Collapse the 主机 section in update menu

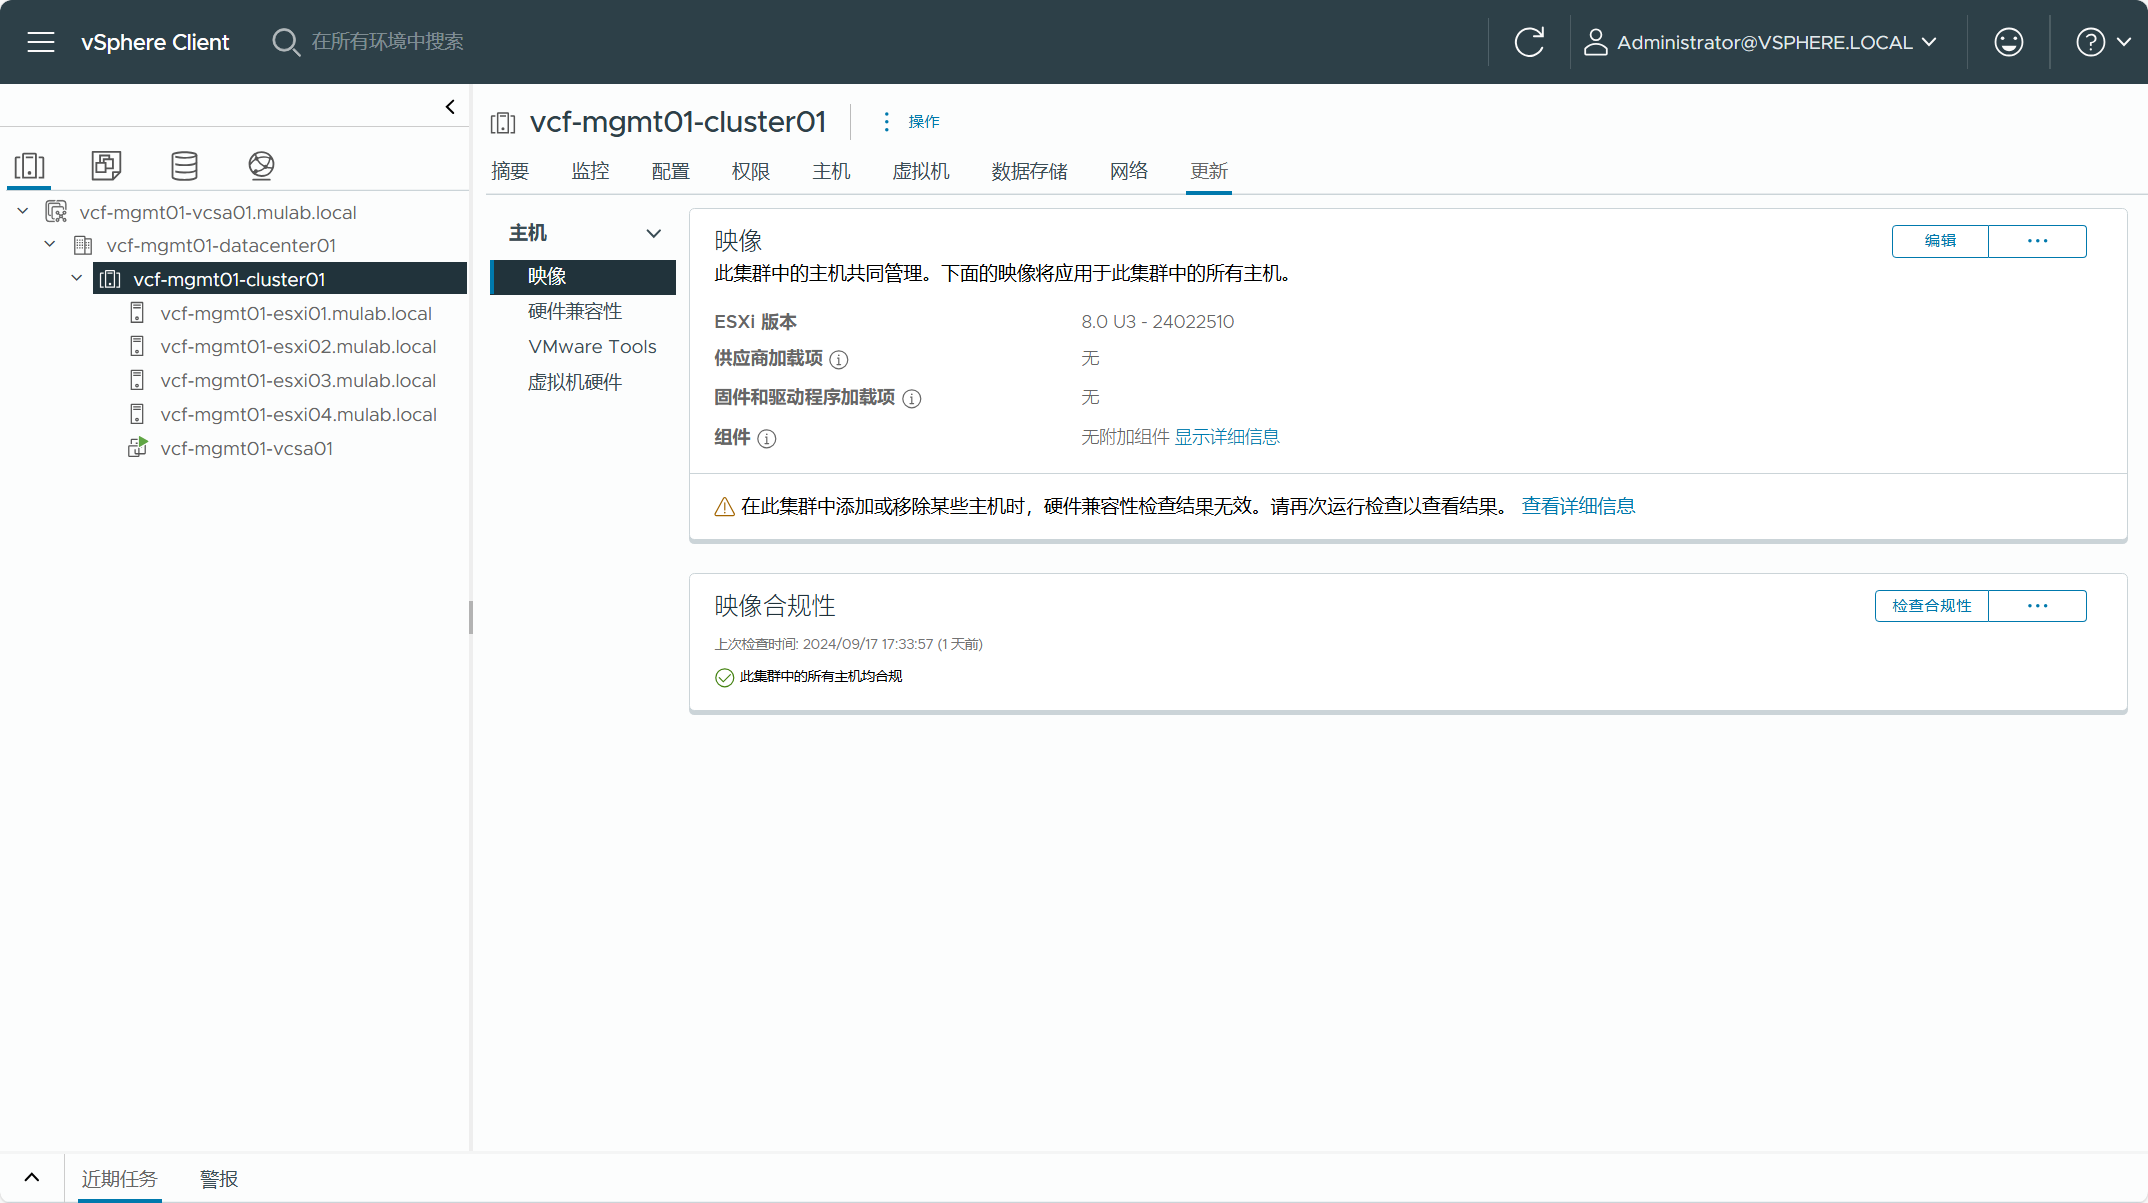click(x=653, y=233)
